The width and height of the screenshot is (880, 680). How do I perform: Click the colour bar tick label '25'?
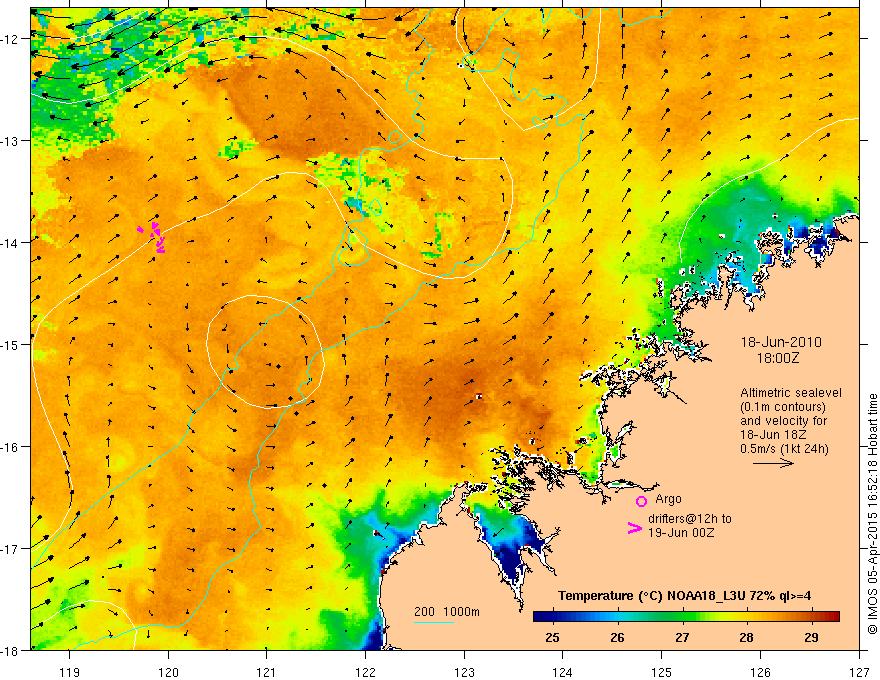pyautogui.click(x=552, y=637)
